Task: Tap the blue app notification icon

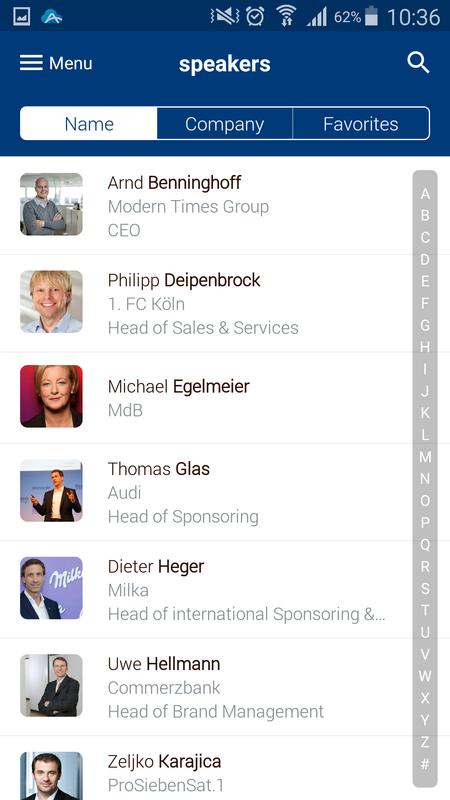Action: tap(52, 17)
